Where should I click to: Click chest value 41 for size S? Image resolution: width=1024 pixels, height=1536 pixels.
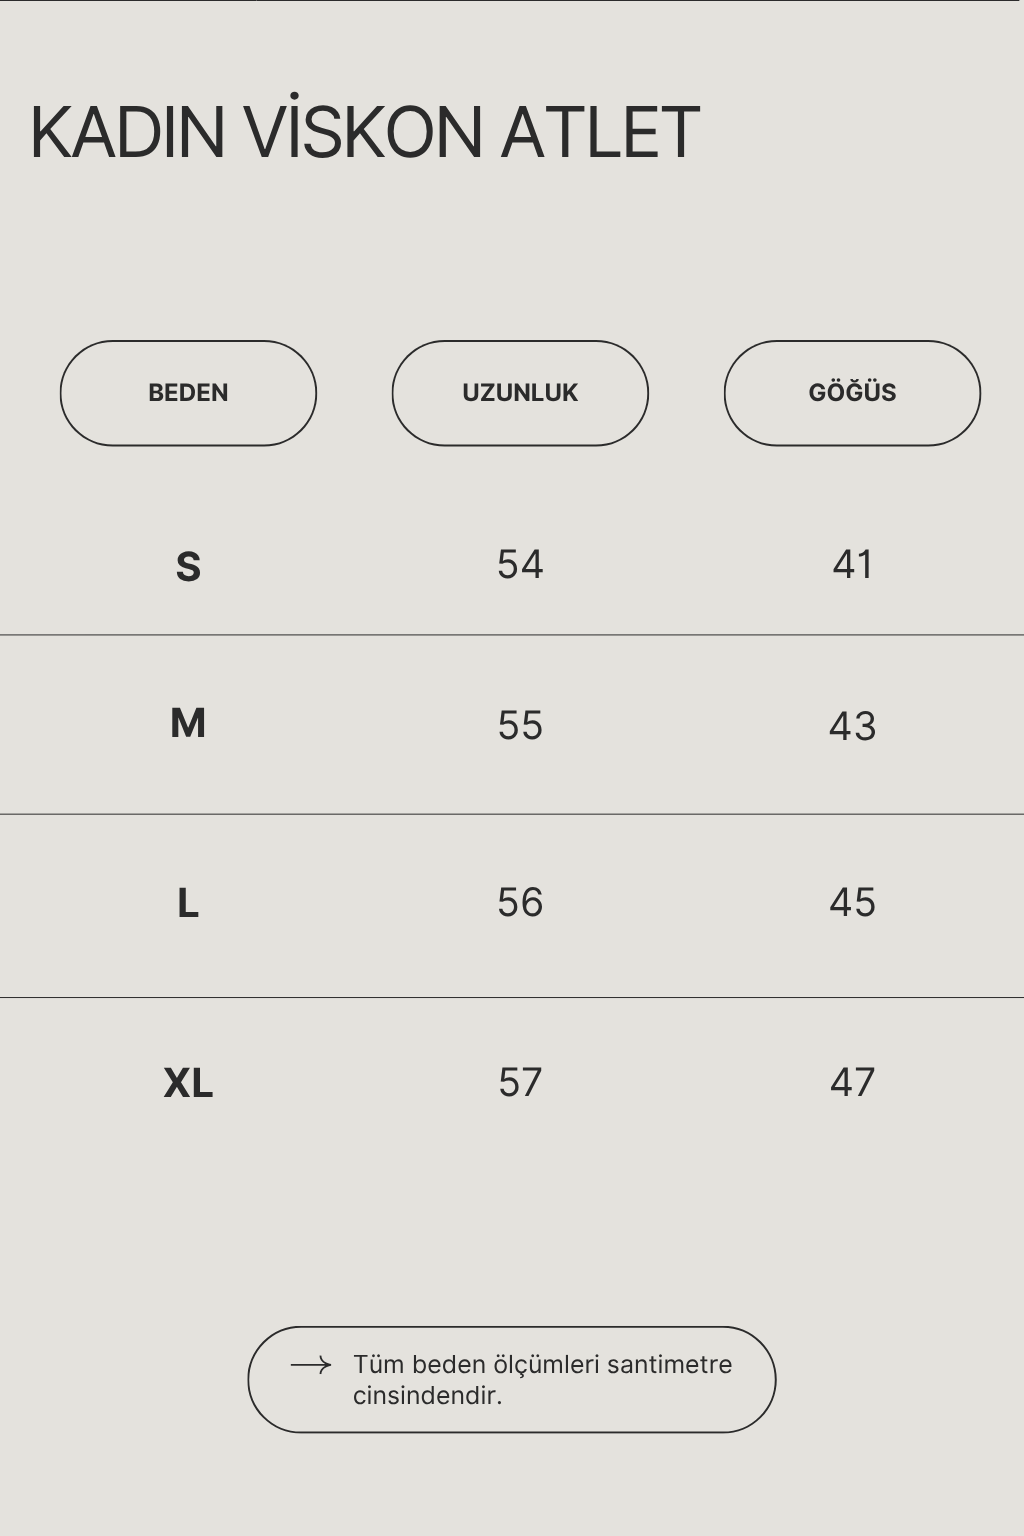click(852, 565)
